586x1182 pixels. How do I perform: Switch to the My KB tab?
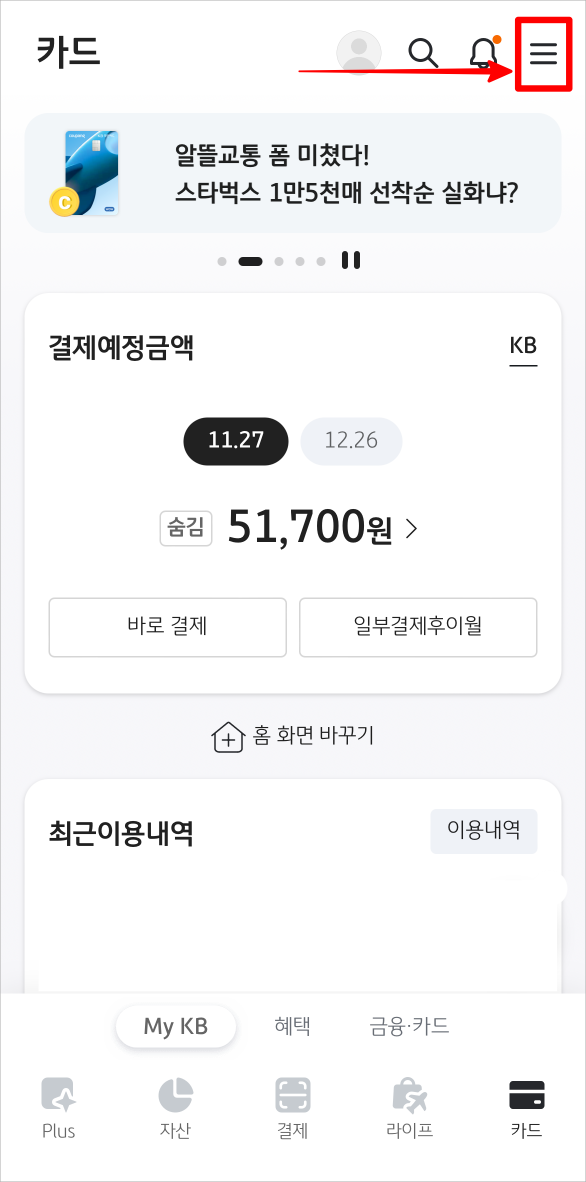[176, 1026]
